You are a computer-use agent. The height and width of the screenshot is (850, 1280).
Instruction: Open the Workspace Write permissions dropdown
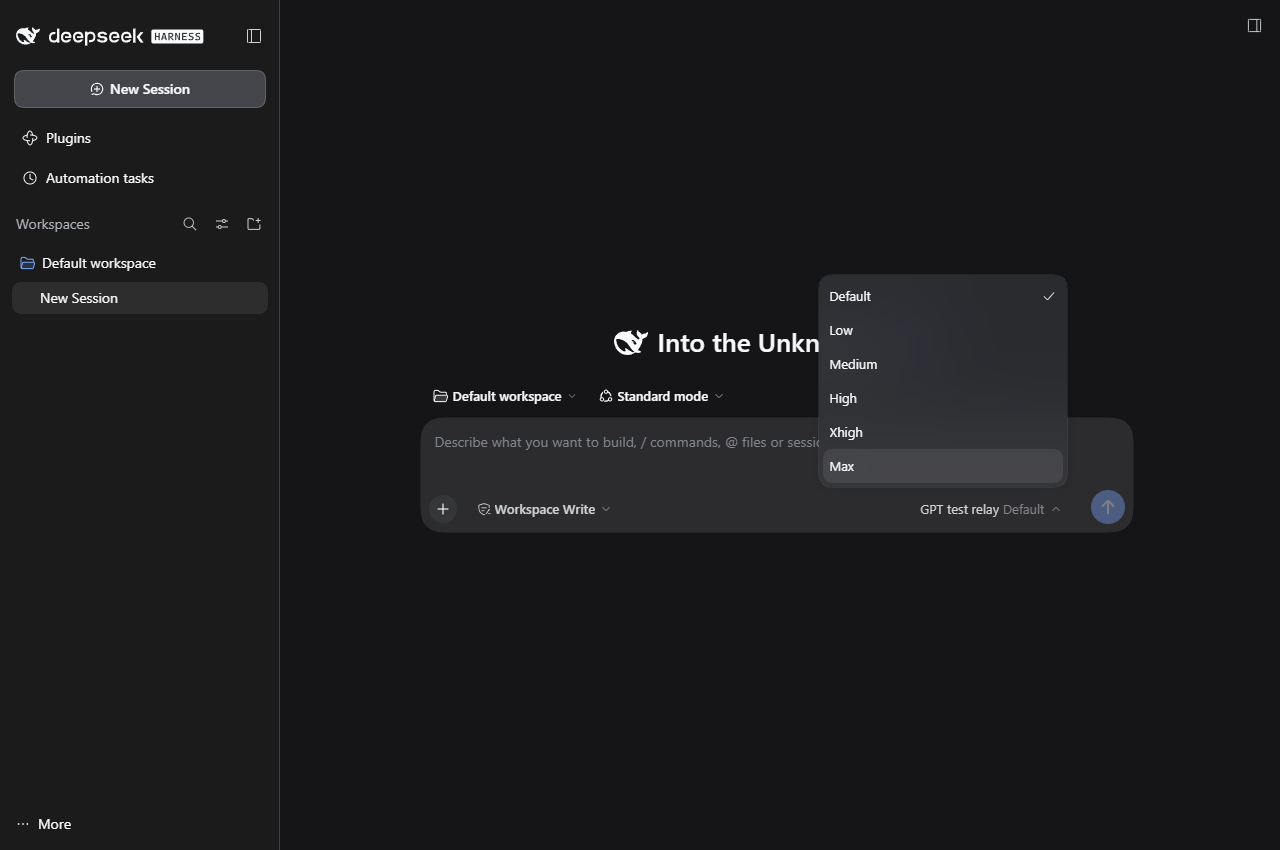click(x=544, y=509)
